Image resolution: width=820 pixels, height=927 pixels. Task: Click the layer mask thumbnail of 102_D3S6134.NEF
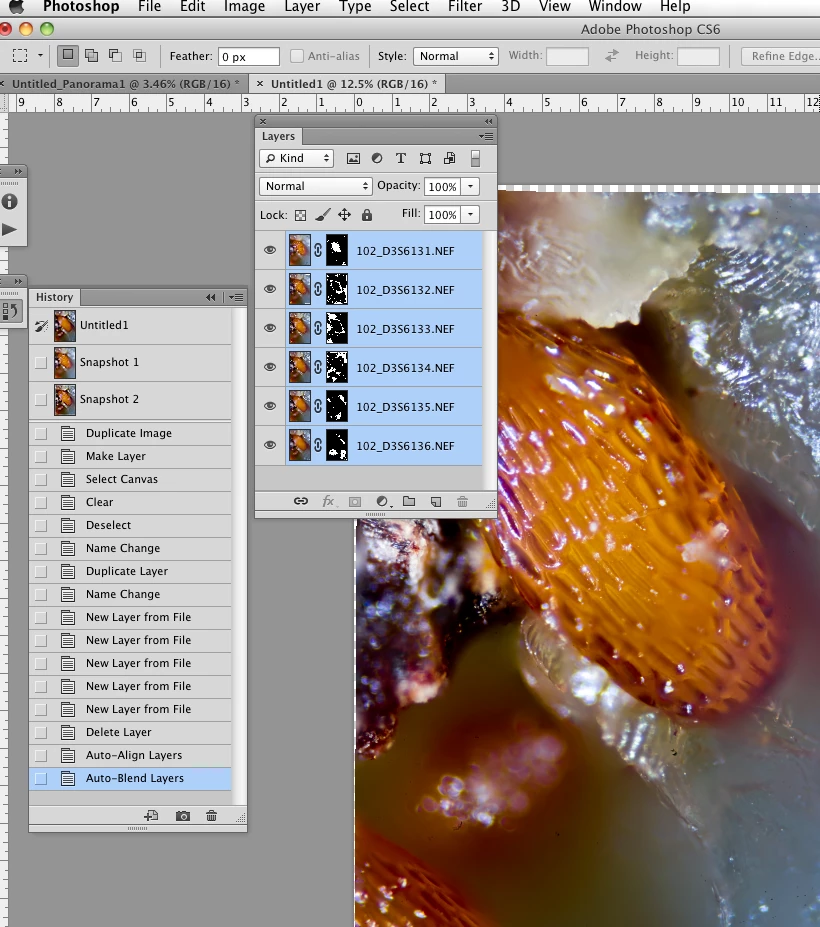point(337,367)
